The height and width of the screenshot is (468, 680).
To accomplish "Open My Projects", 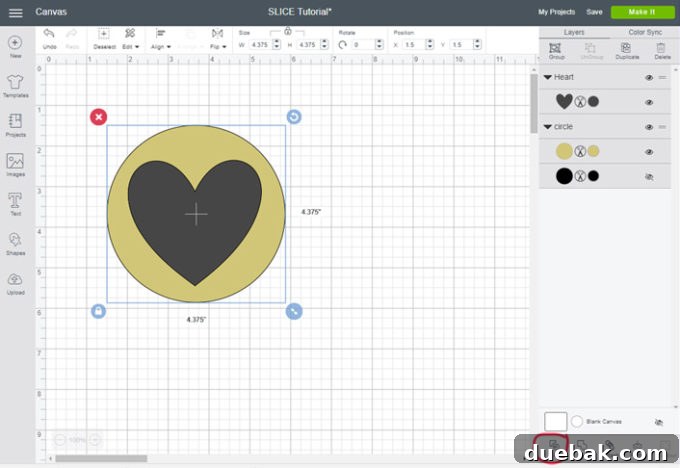I will pos(556,12).
